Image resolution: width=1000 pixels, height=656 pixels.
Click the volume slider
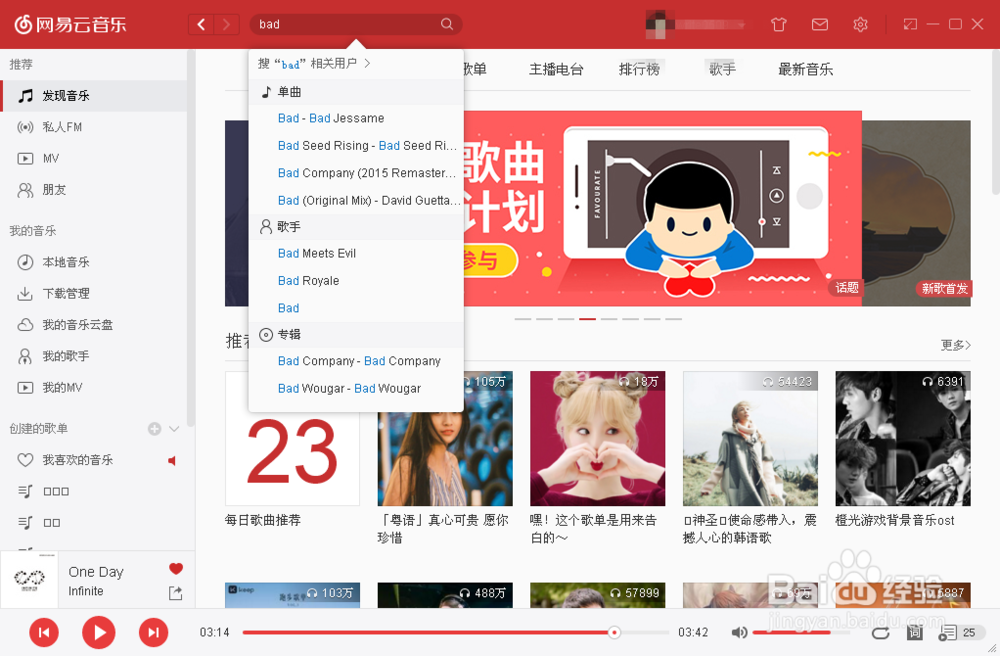(802, 632)
